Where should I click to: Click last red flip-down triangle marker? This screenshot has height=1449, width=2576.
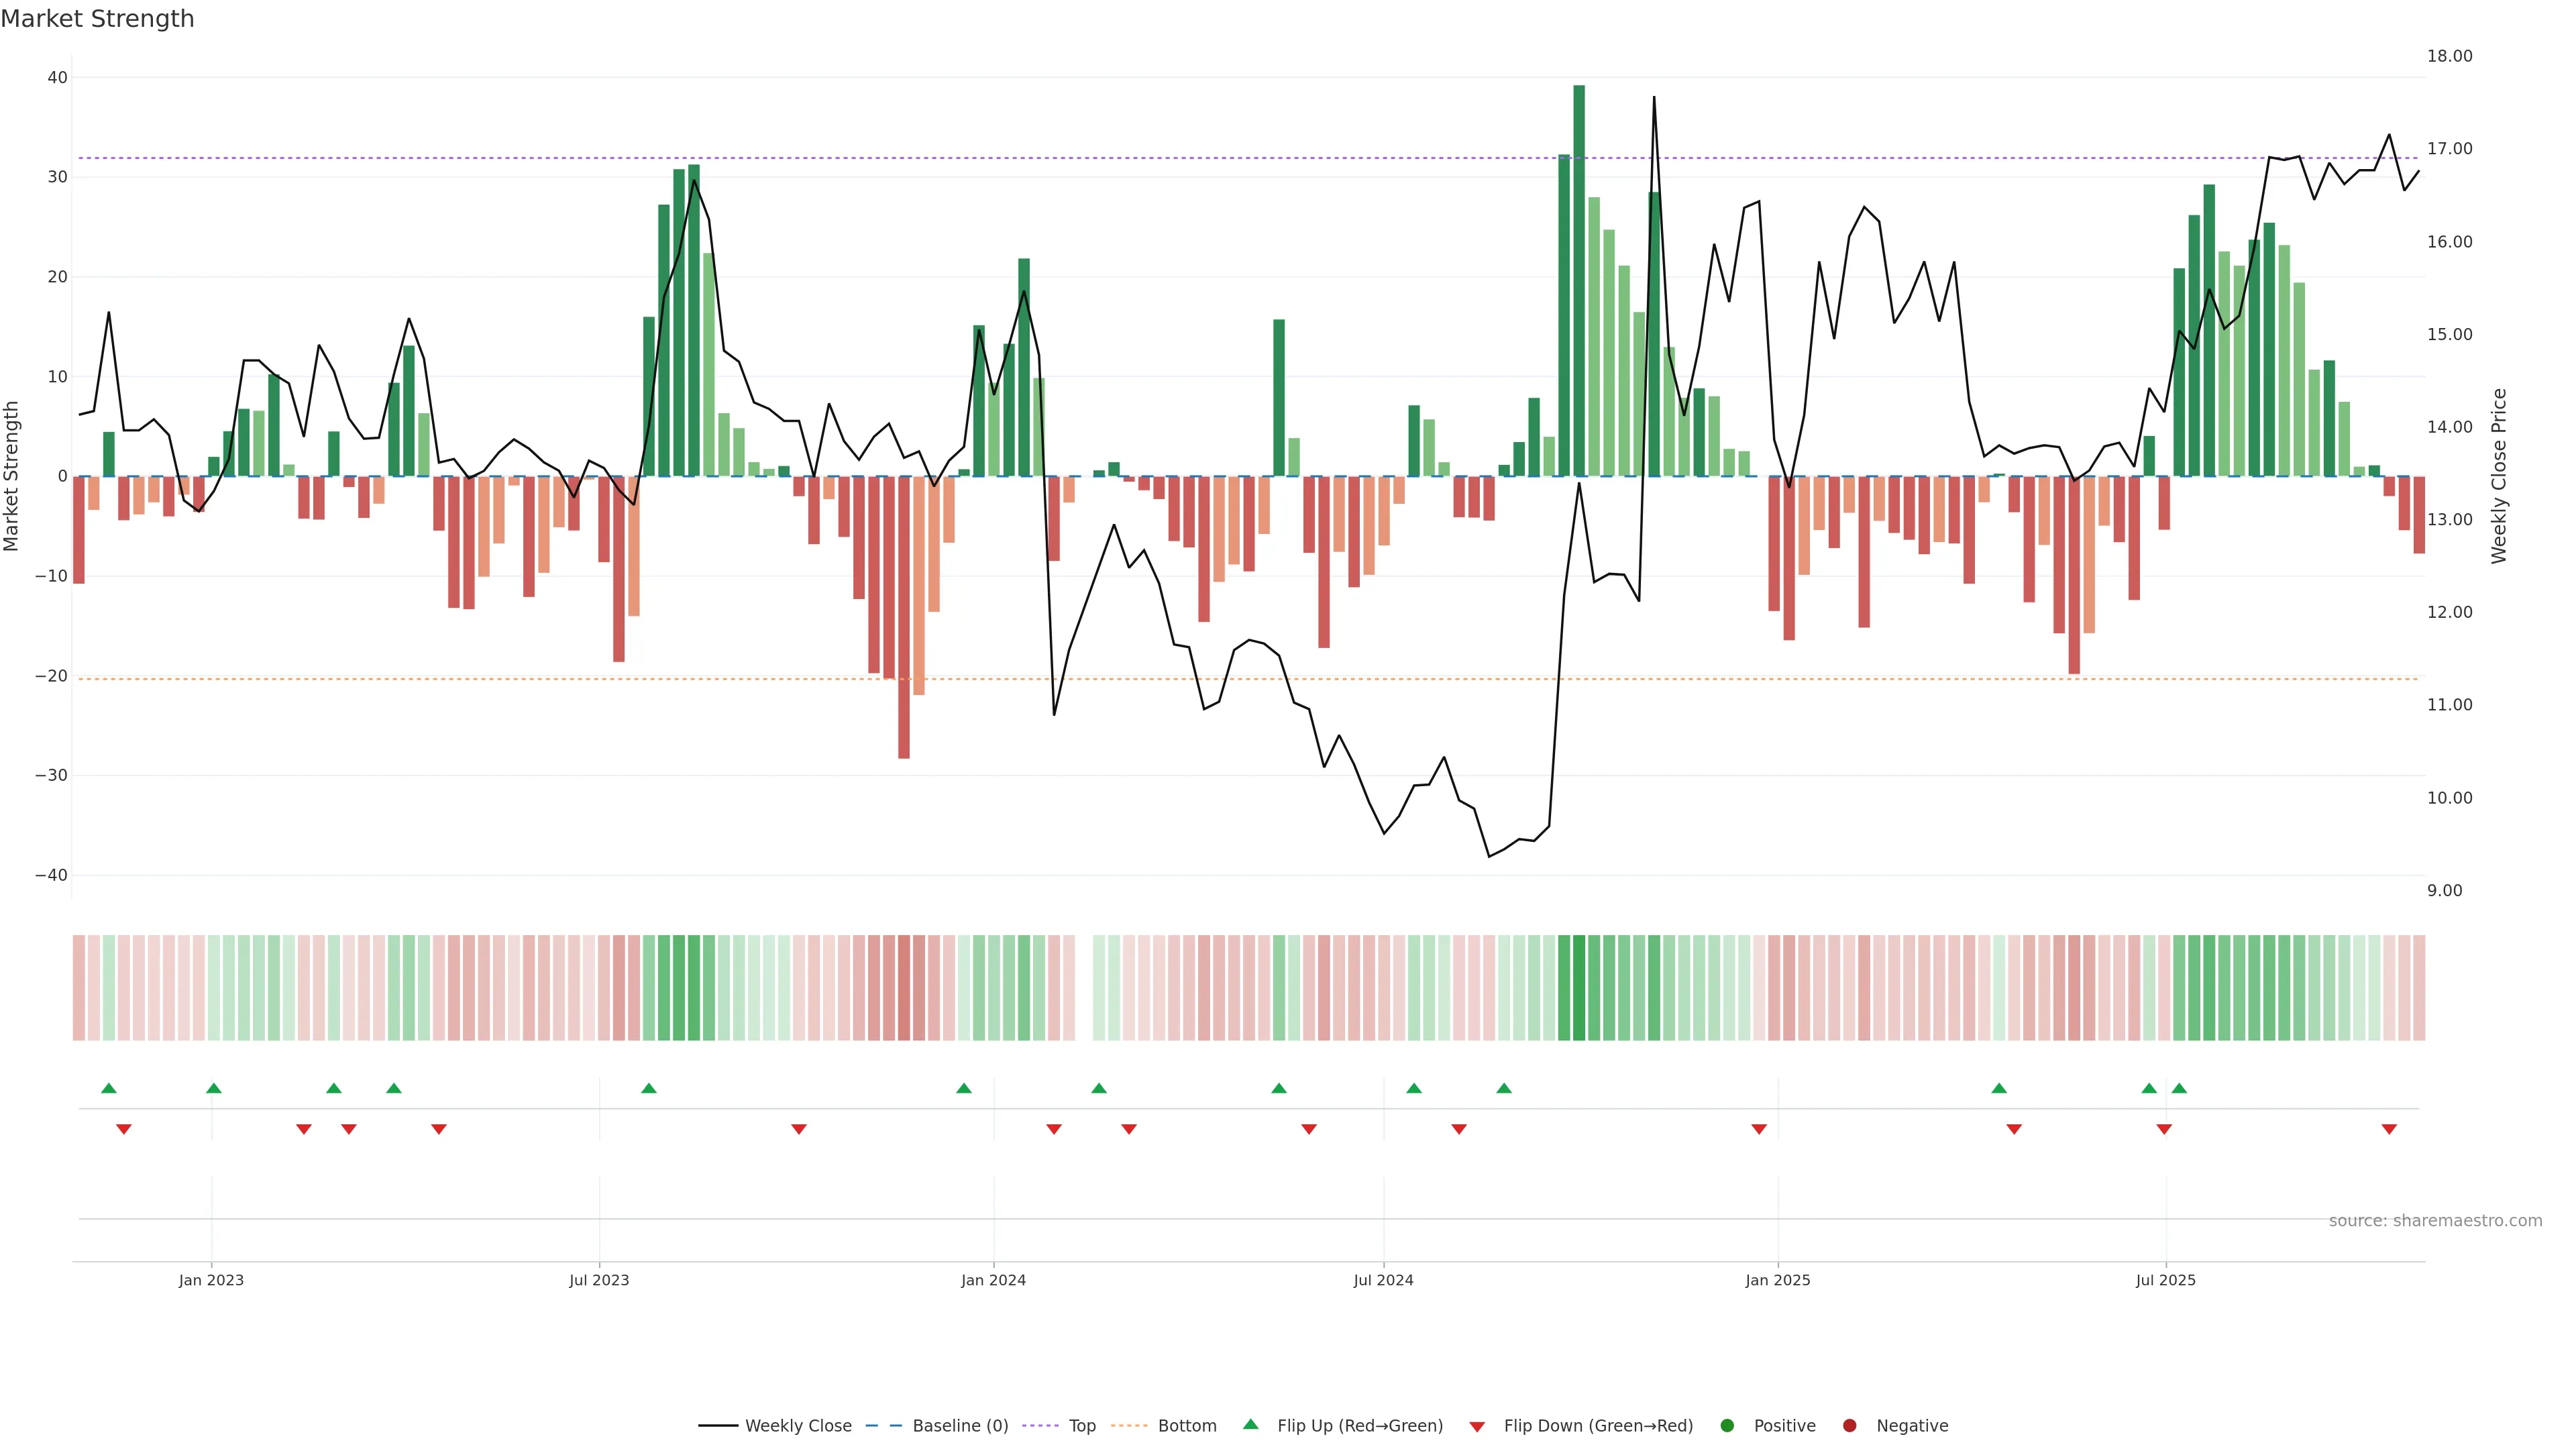pos(2389,1129)
